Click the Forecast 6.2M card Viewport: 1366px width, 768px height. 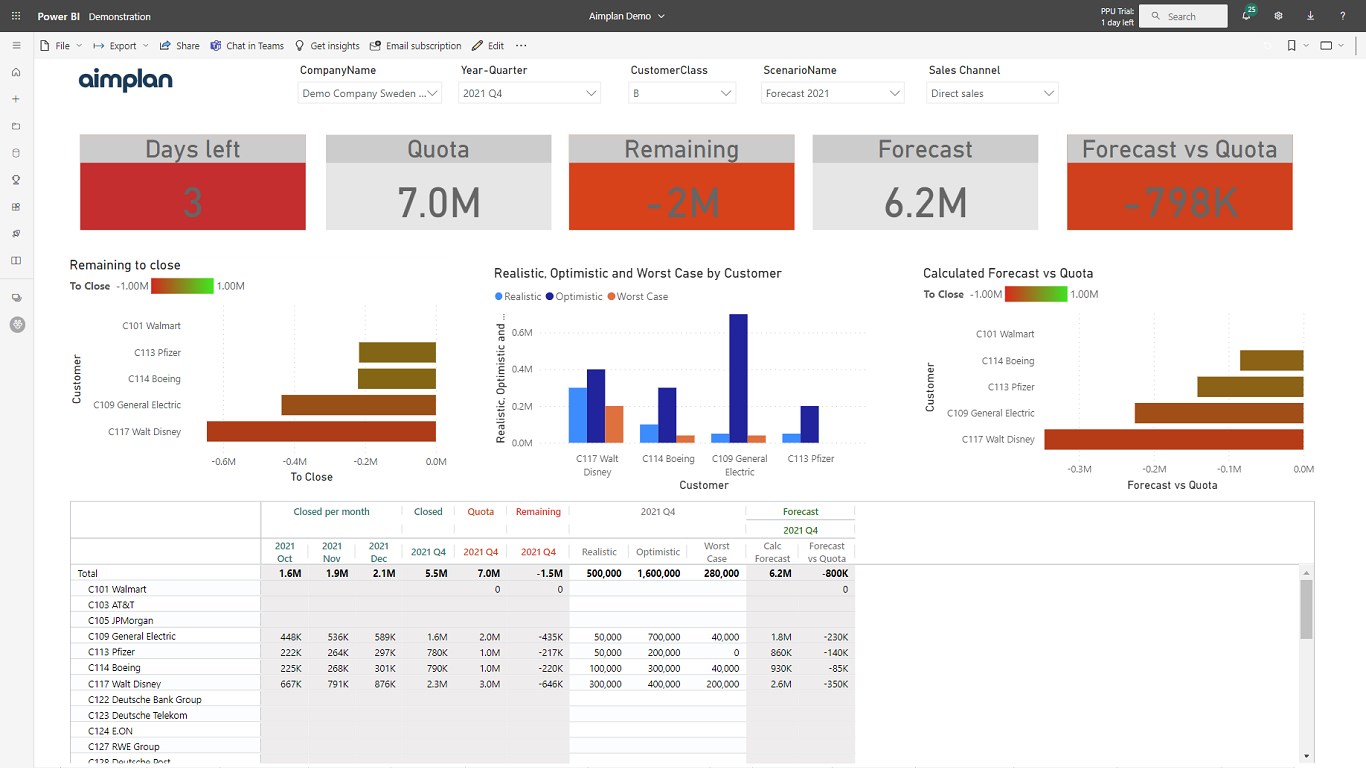(925, 183)
